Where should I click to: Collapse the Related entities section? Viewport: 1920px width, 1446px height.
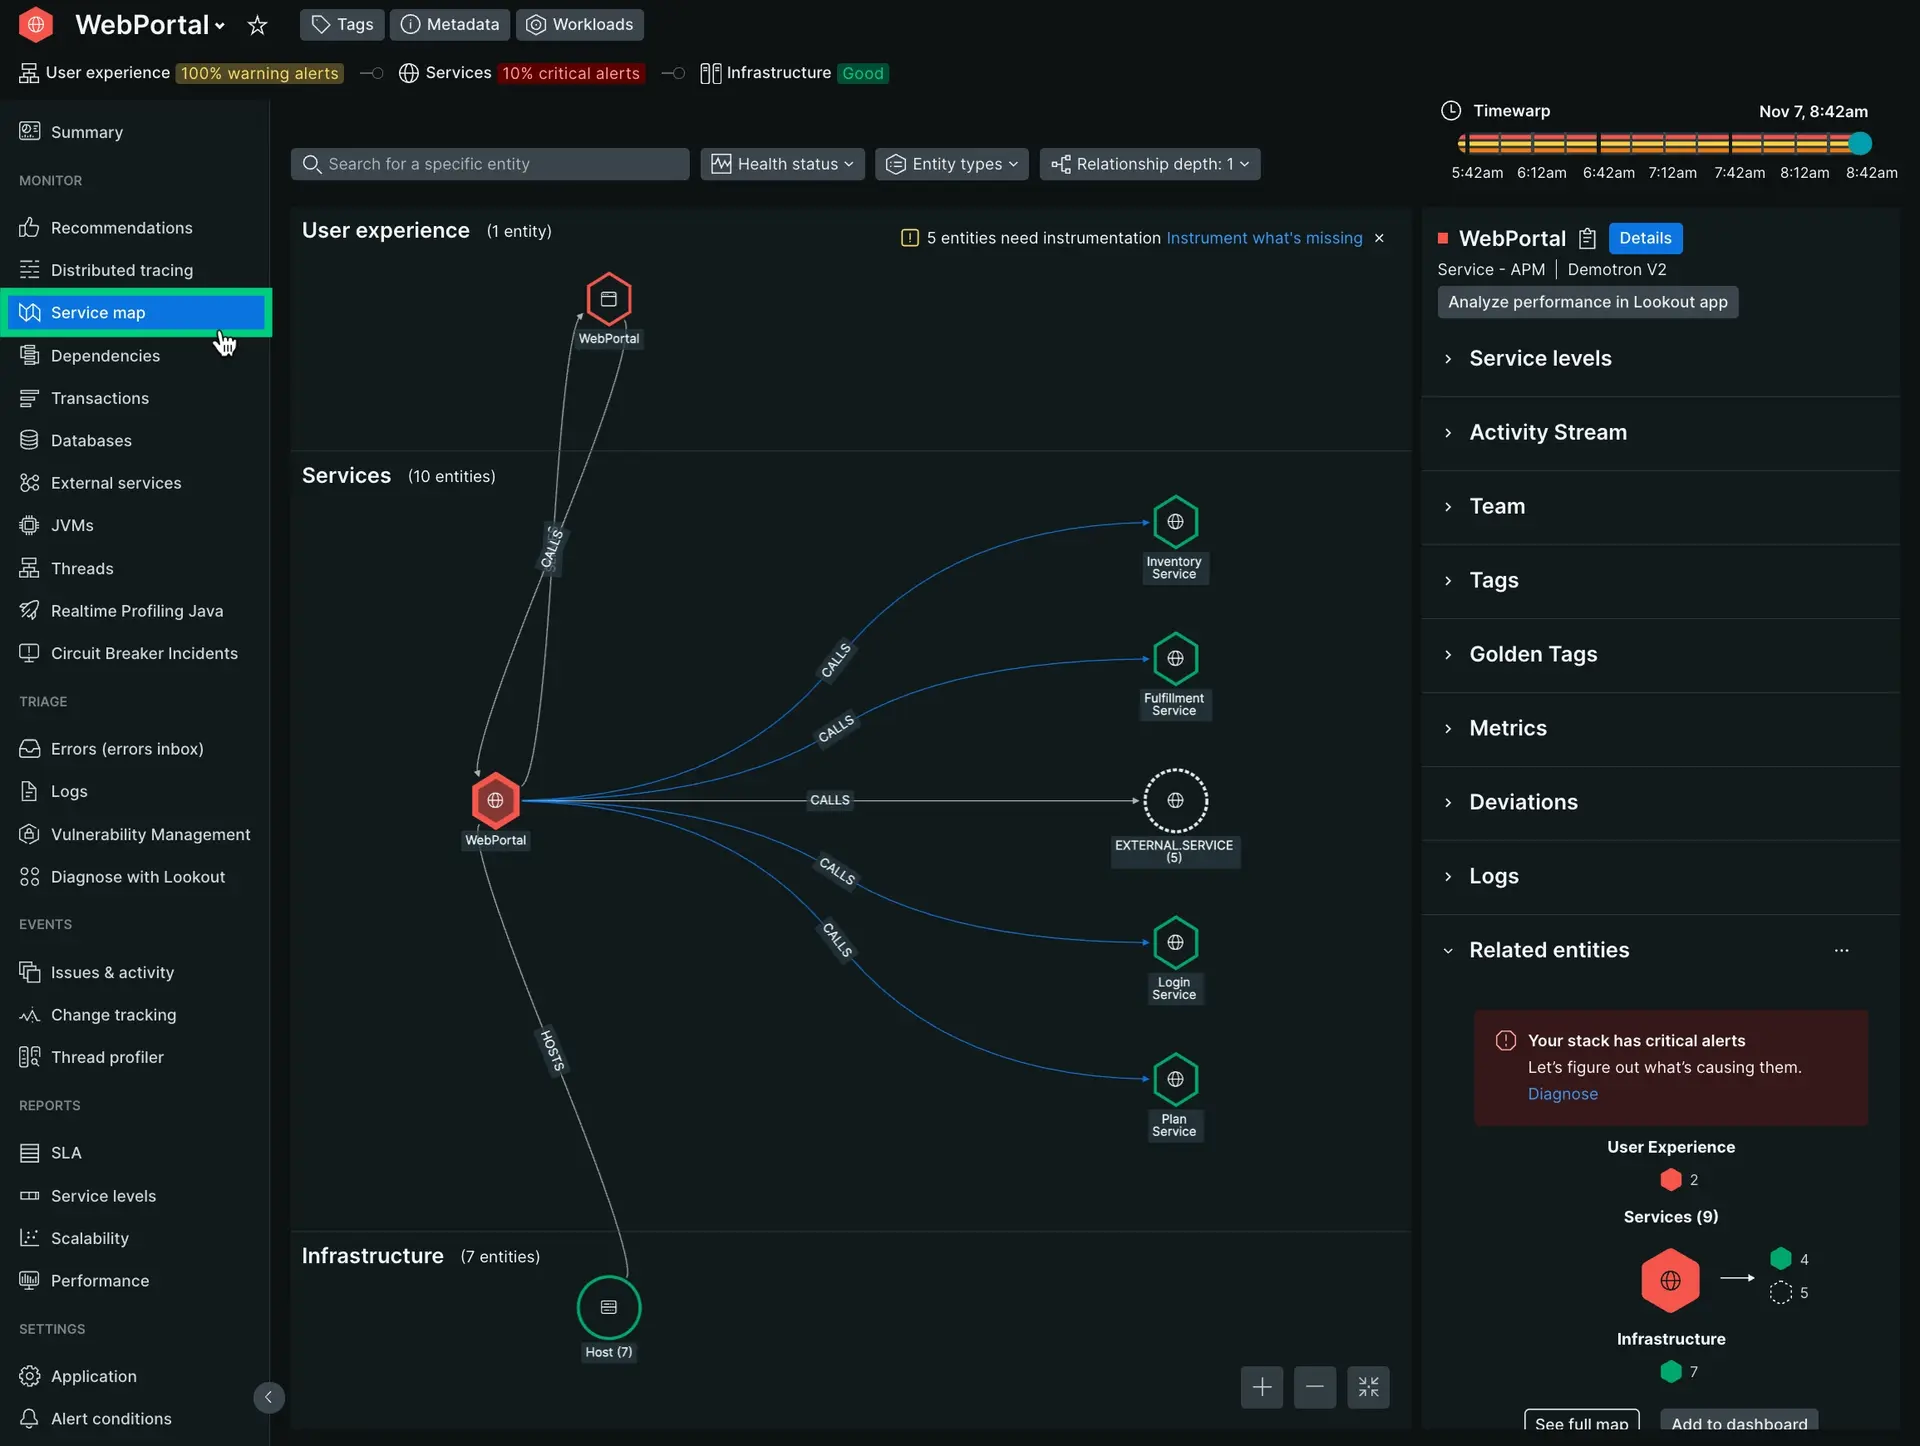(1548, 950)
